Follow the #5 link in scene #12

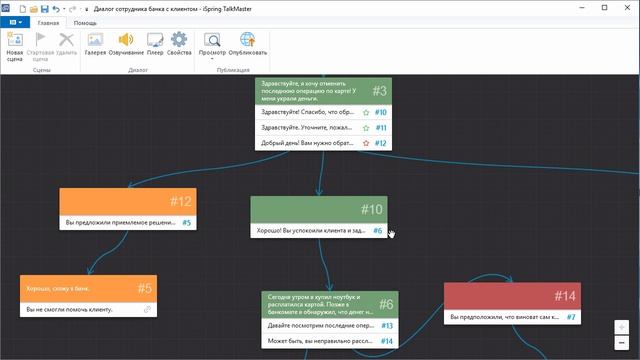tap(187, 223)
